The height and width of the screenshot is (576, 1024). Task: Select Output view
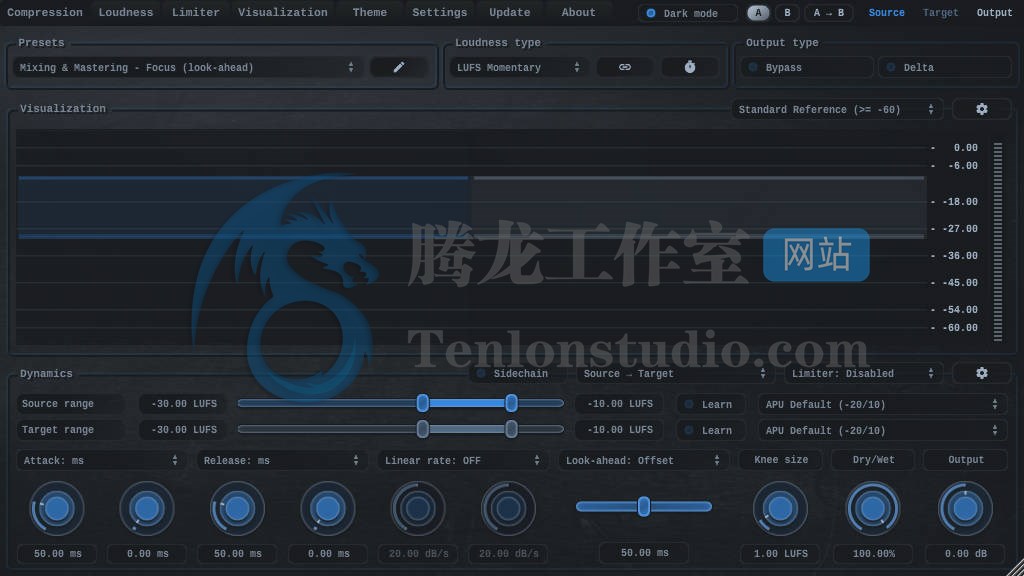pyautogui.click(x=995, y=12)
